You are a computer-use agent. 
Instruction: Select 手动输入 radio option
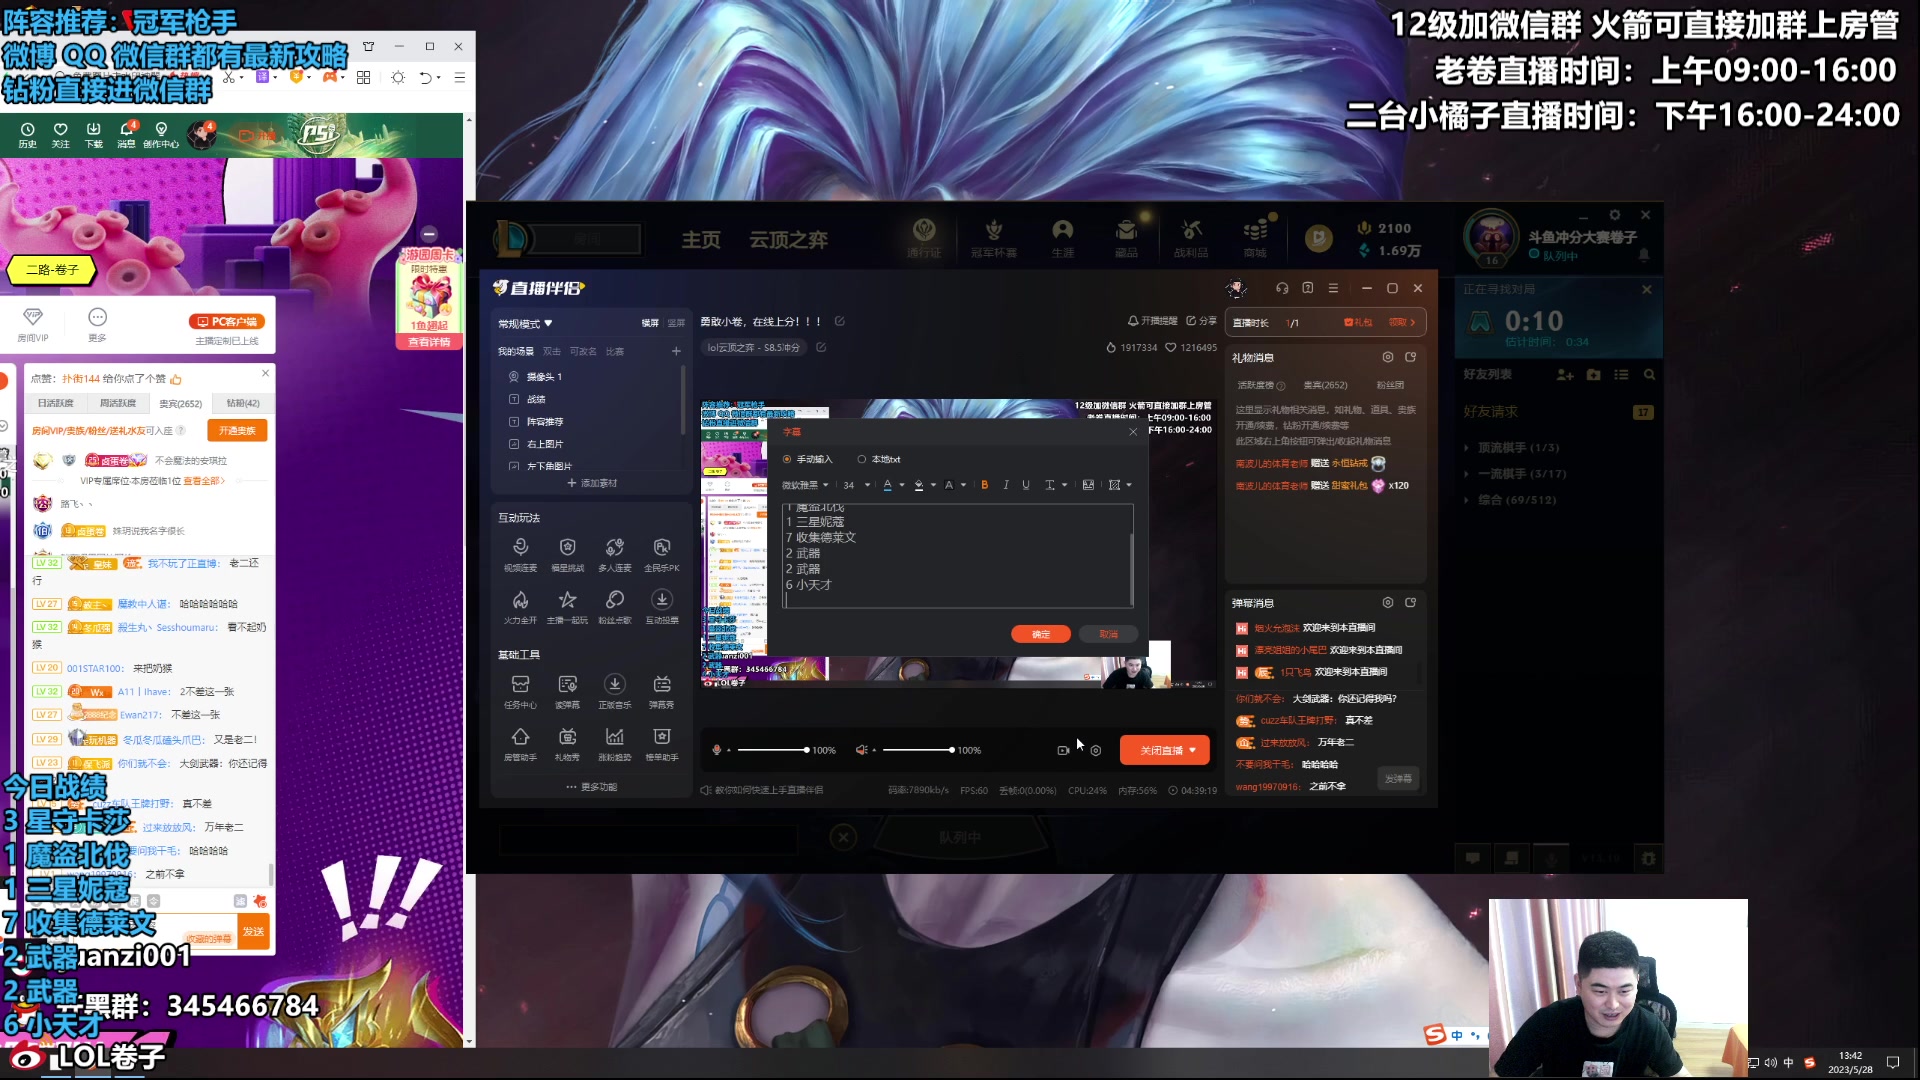pos(787,460)
